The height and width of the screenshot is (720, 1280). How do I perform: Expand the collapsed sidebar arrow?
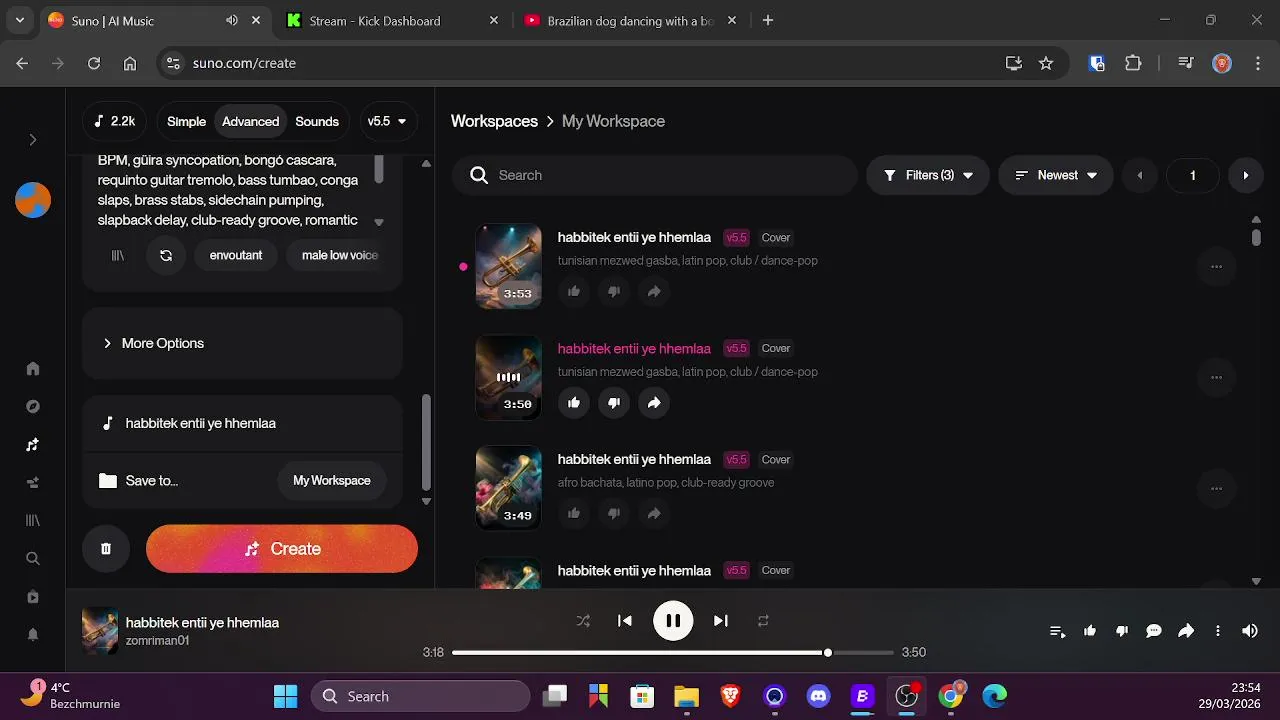[33, 140]
